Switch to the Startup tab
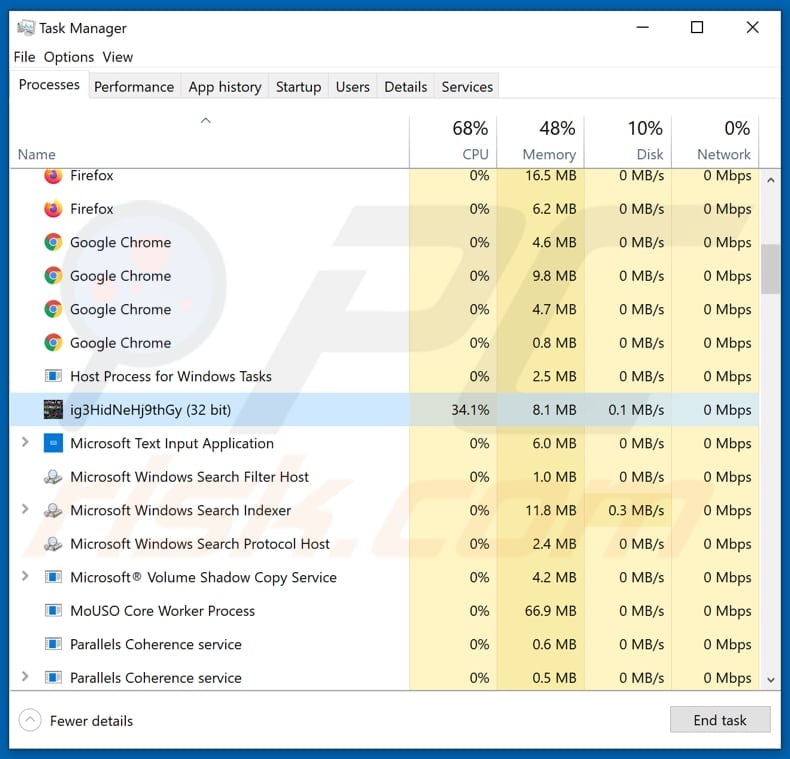Image resolution: width=790 pixels, height=759 pixels. coord(298,87)
